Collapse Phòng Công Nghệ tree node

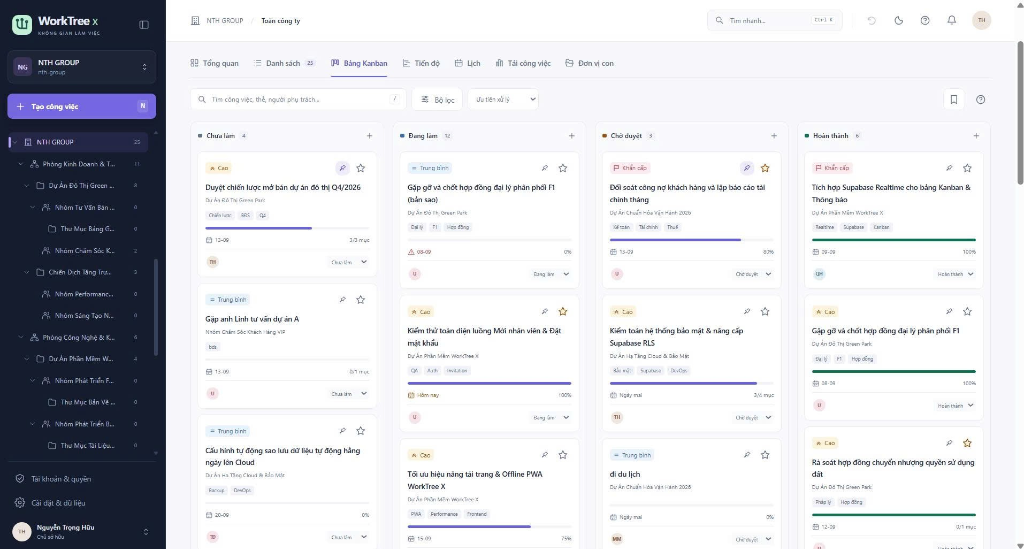pyautogui.click(x=21, y=337)
